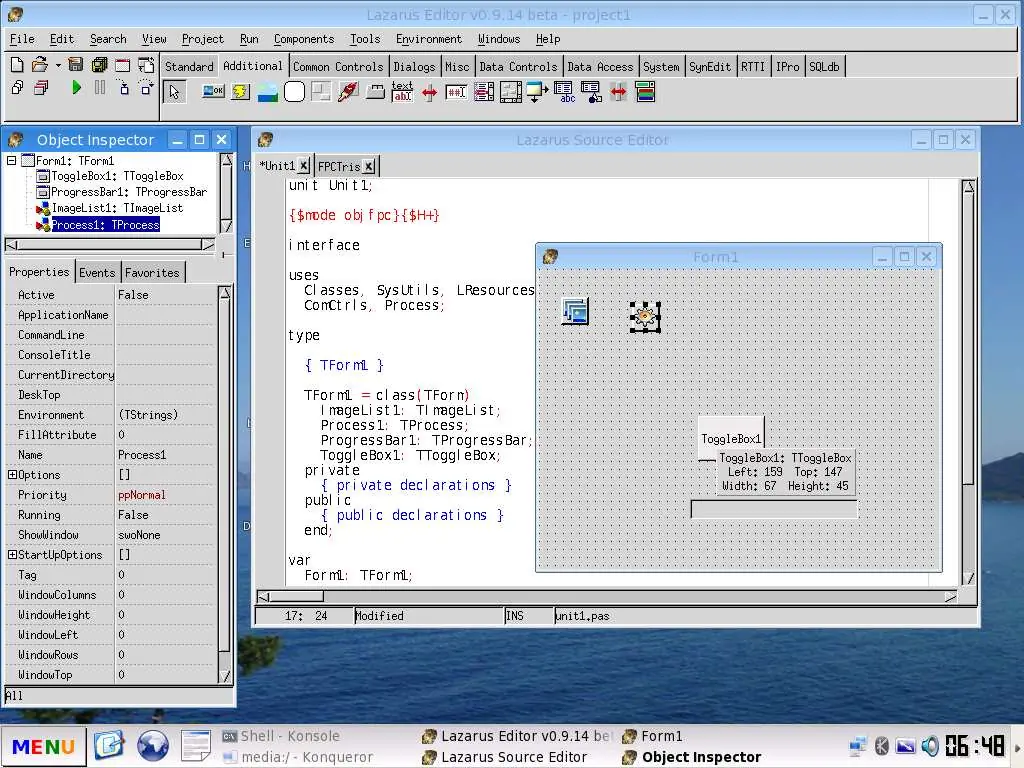Open the Components menu
The height and width of the screenshot is (768, 1024).
(x=304, y=39)
